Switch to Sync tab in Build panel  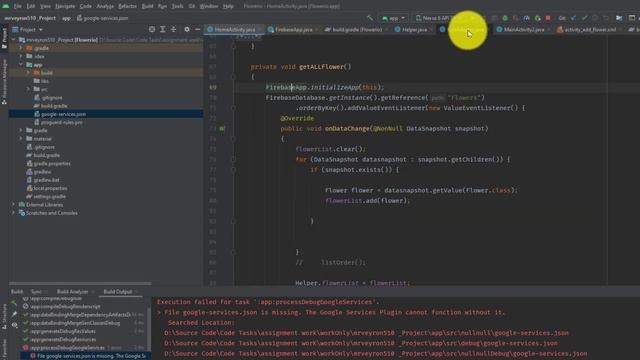point(36,291)
